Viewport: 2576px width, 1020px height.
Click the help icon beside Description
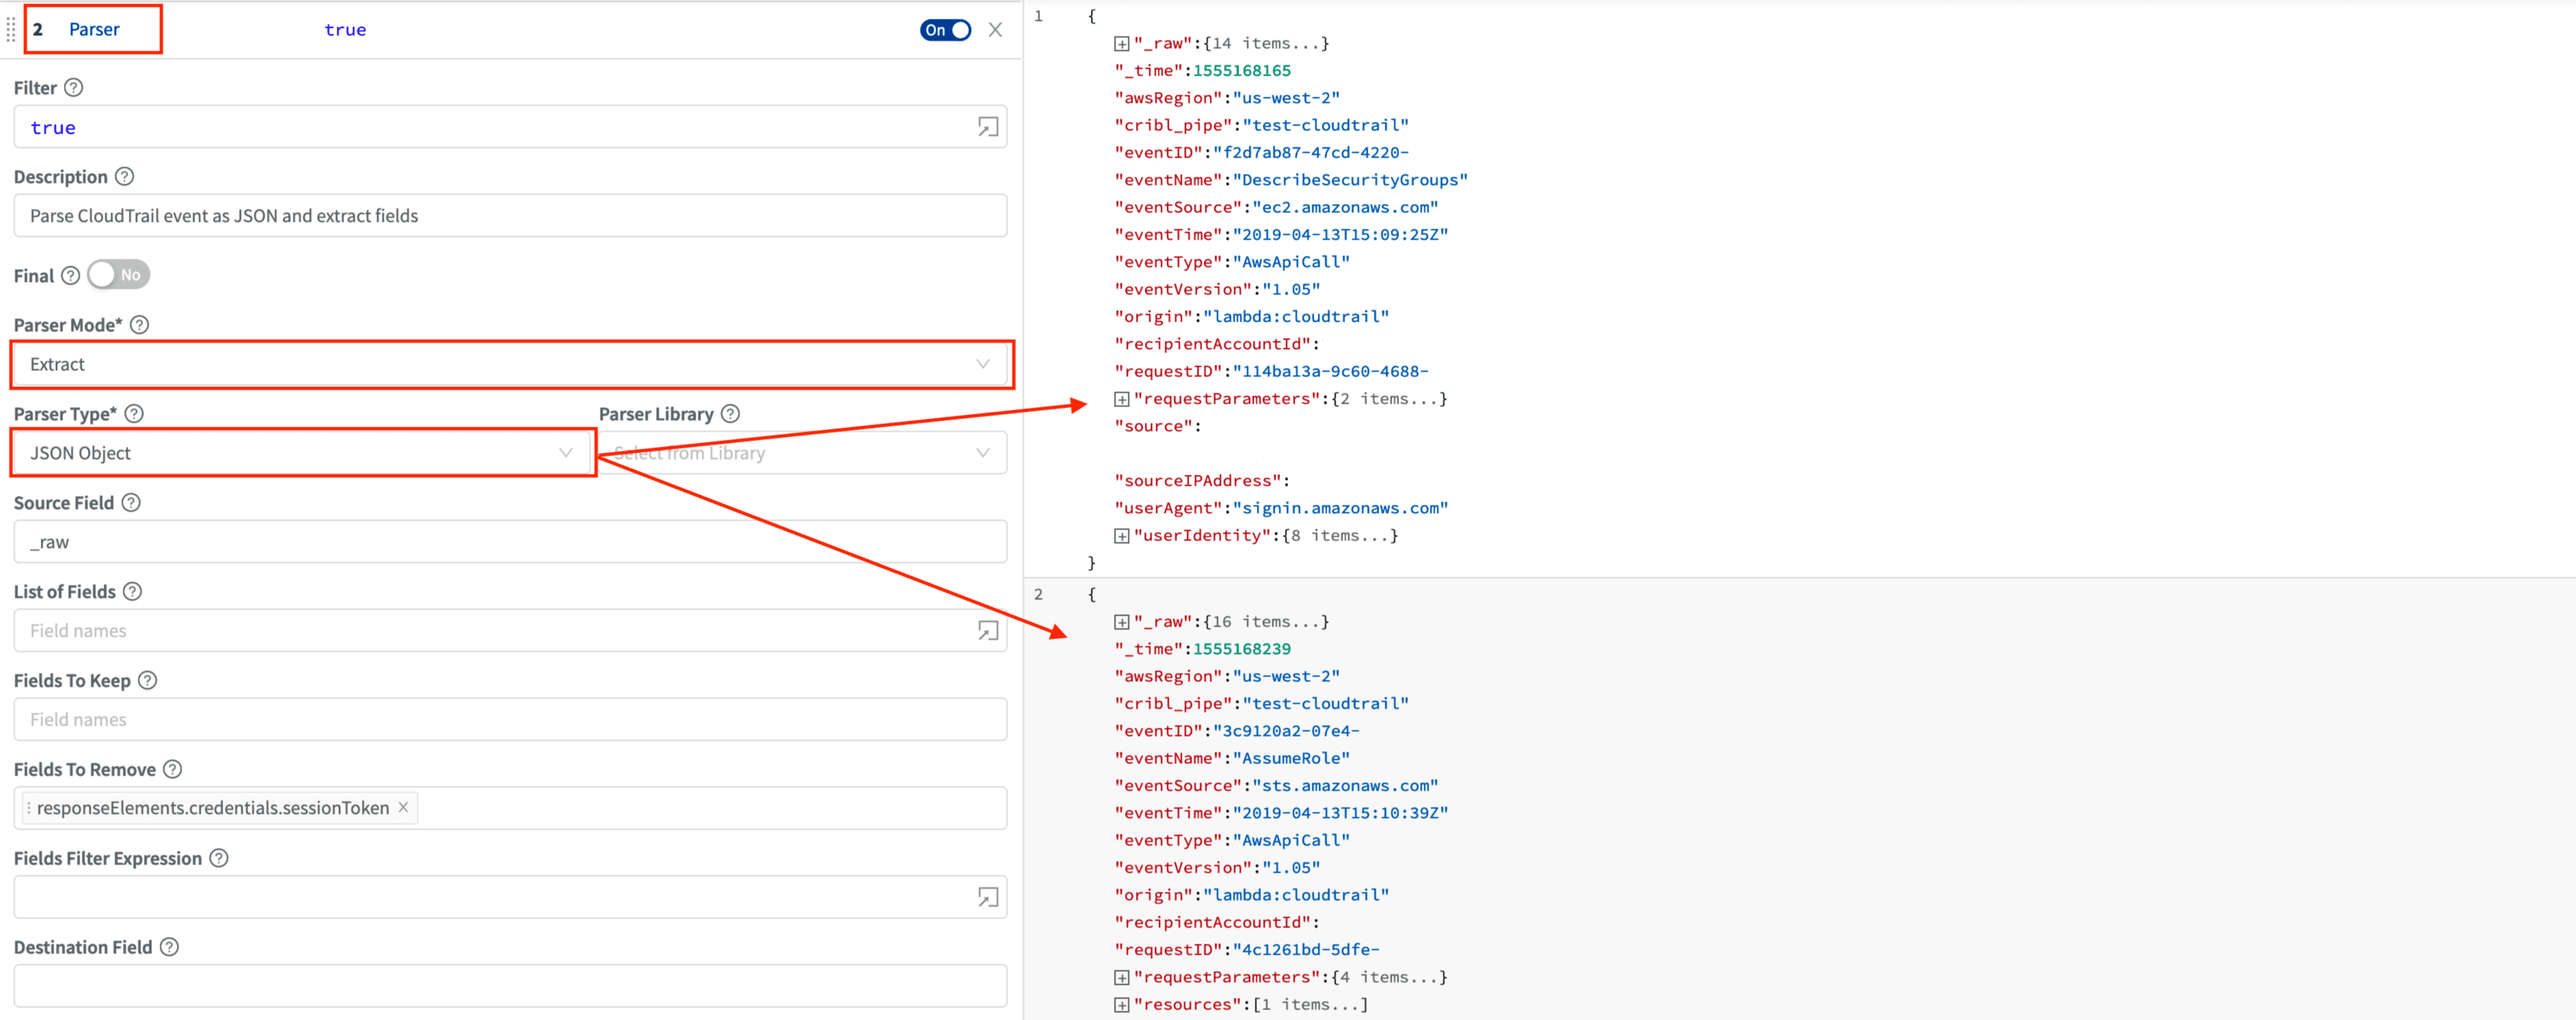[124, 177]
